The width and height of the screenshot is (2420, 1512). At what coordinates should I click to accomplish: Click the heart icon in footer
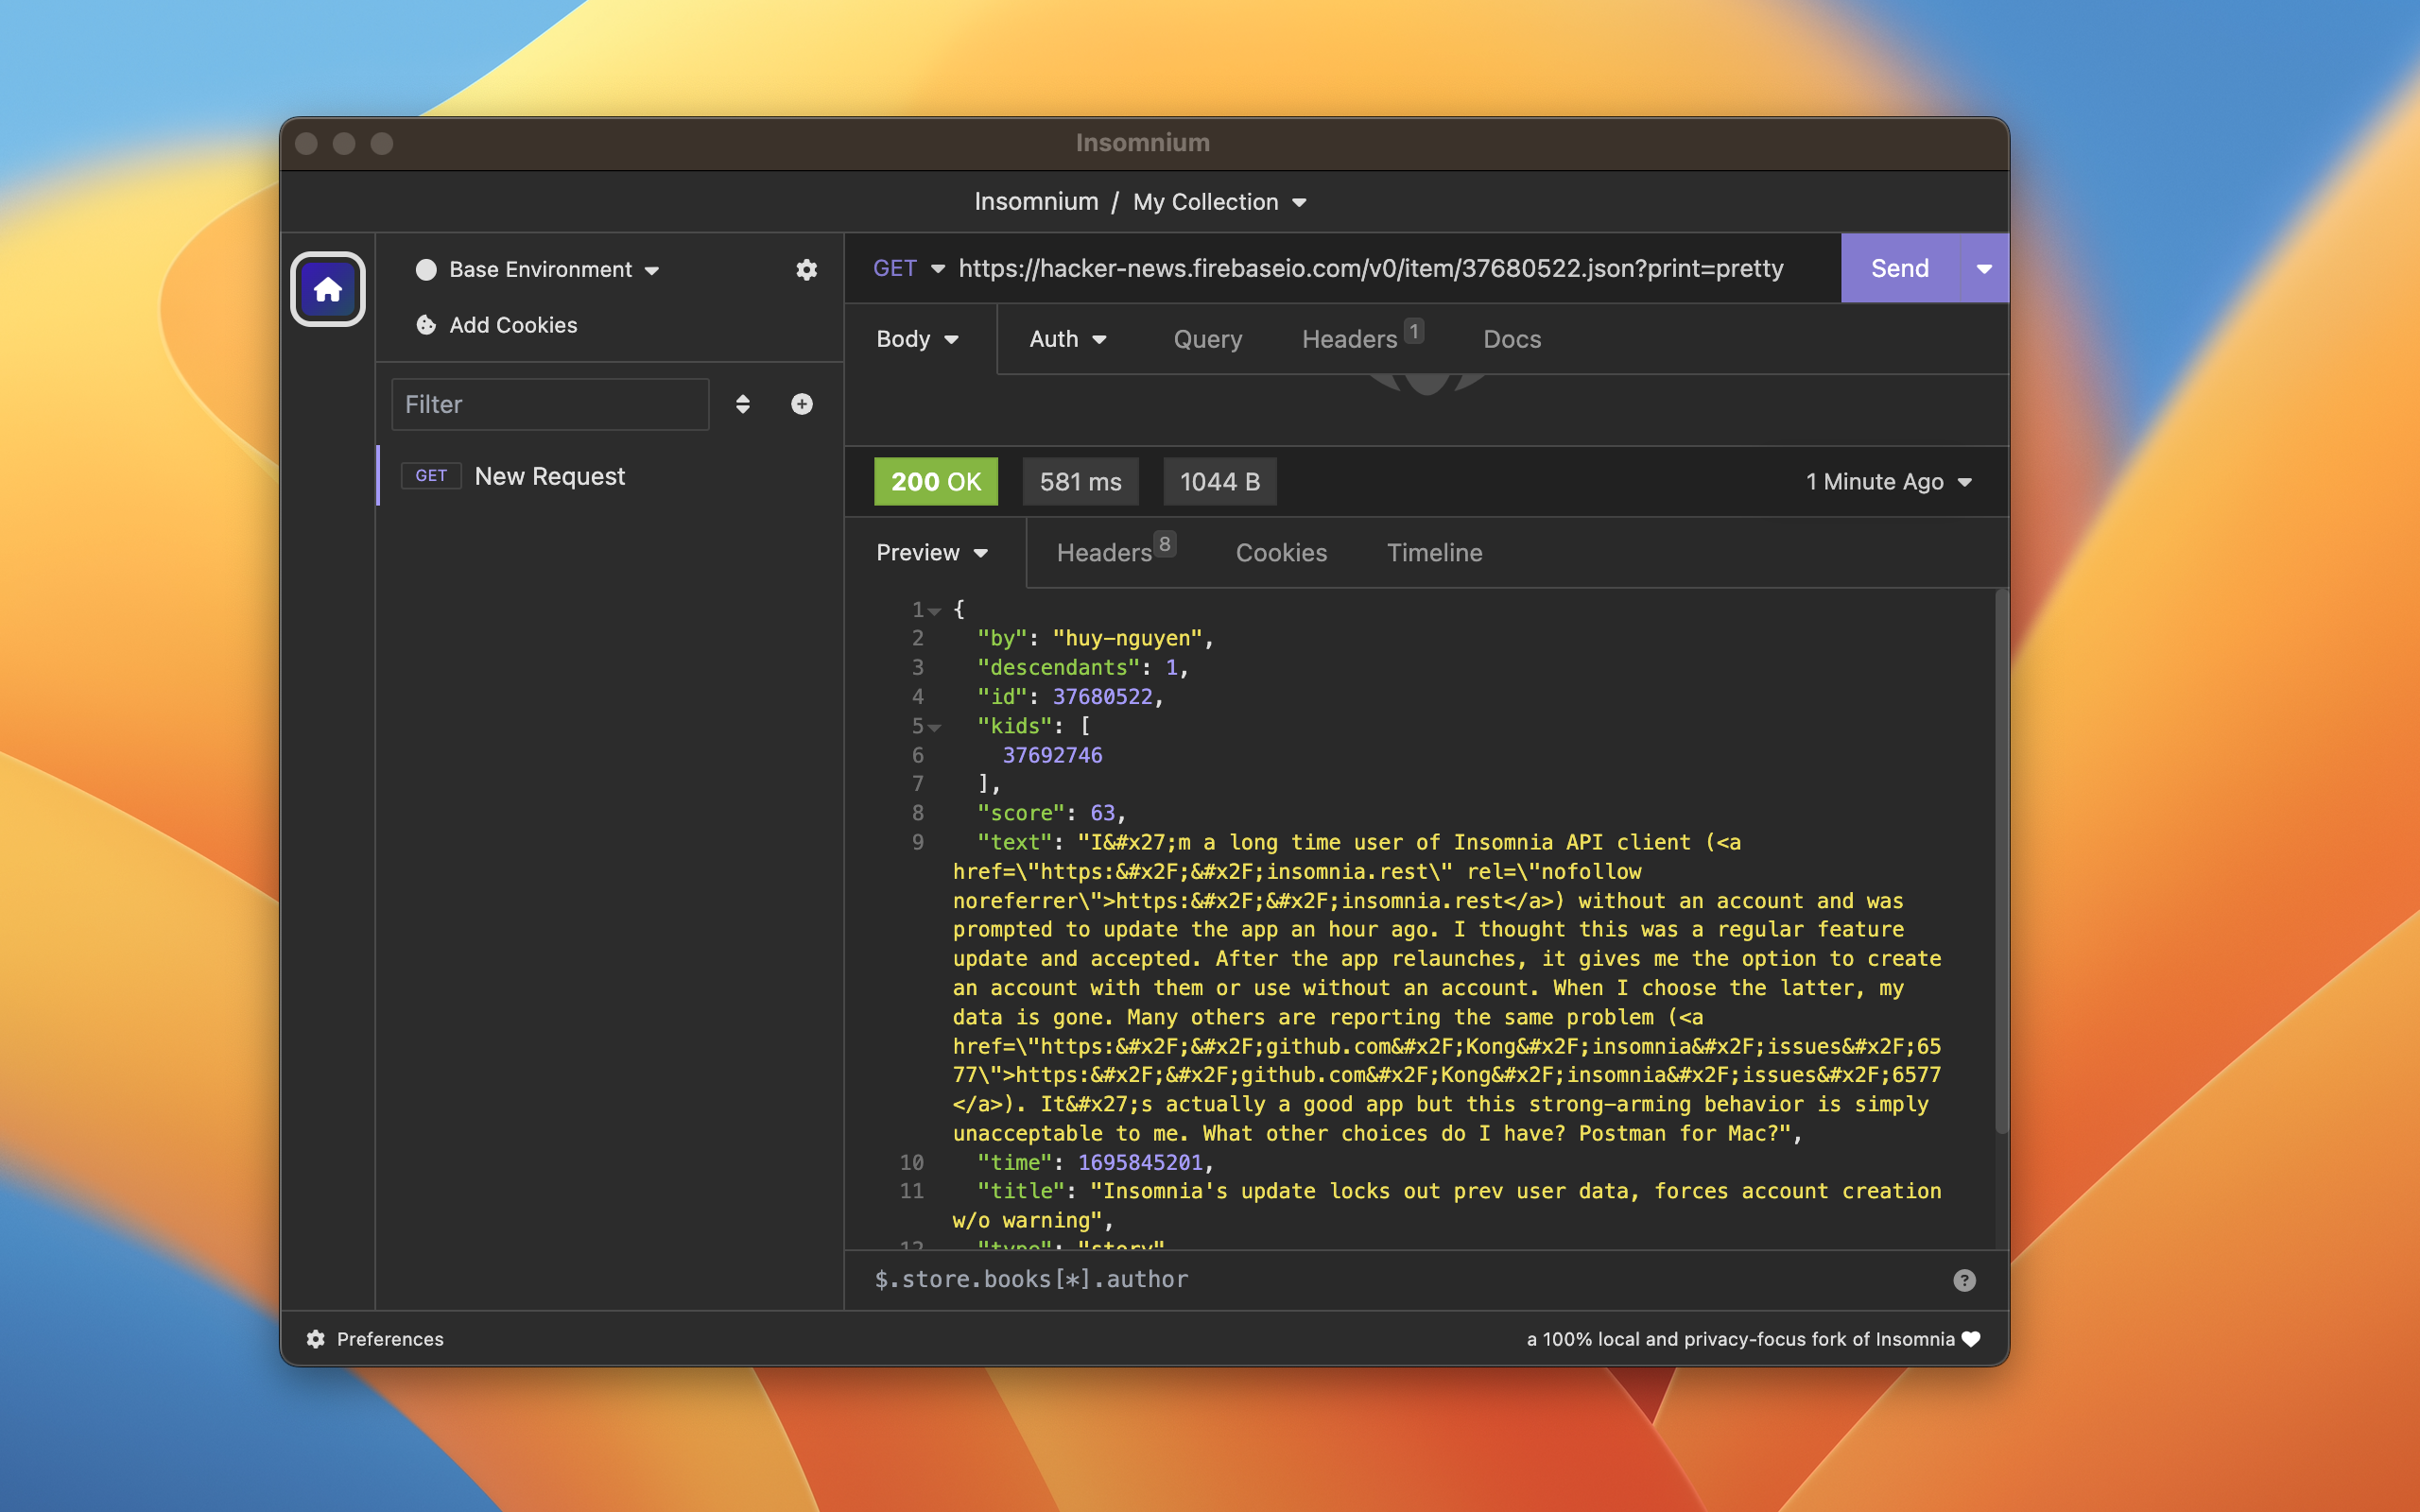pos(1971,1339)
